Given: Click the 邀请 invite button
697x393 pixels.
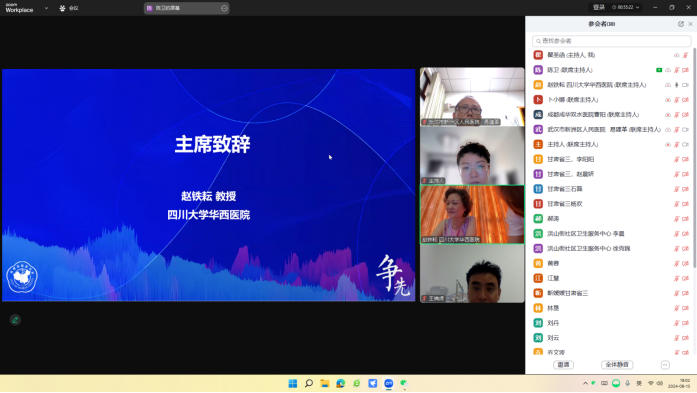Looking at the screenshot, I should (x=563, y=365).
